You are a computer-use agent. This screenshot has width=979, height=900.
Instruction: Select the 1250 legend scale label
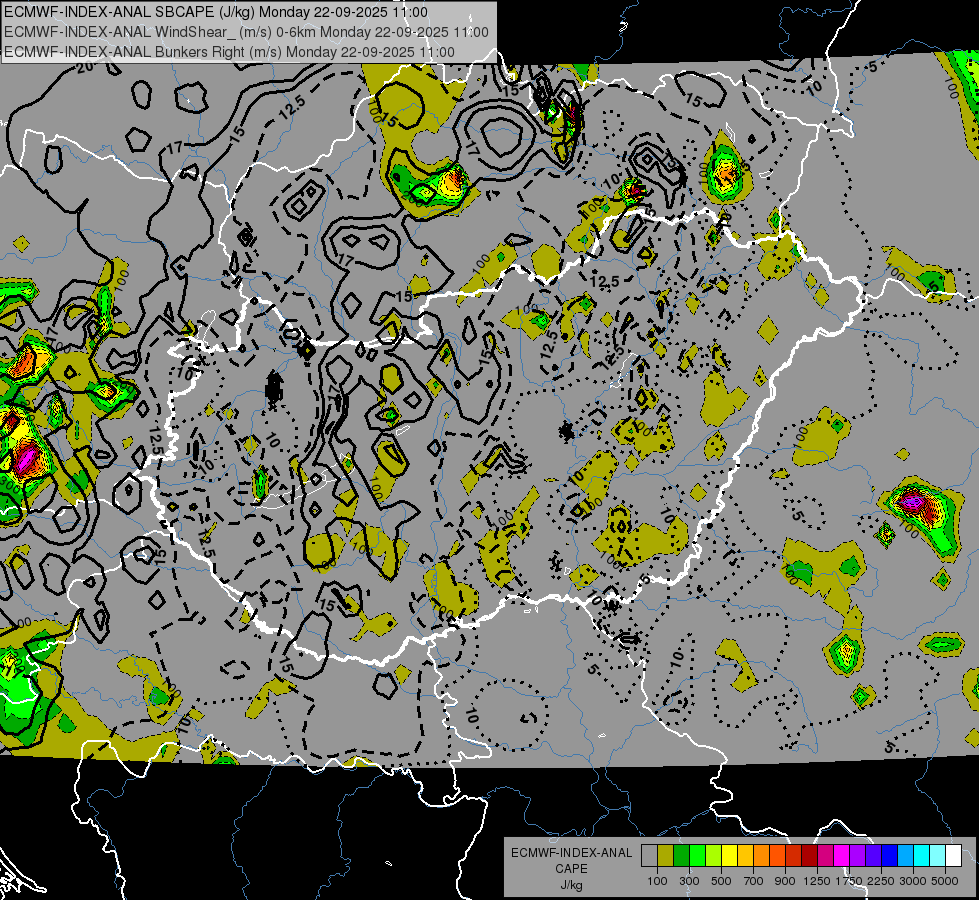coord(817,881)
